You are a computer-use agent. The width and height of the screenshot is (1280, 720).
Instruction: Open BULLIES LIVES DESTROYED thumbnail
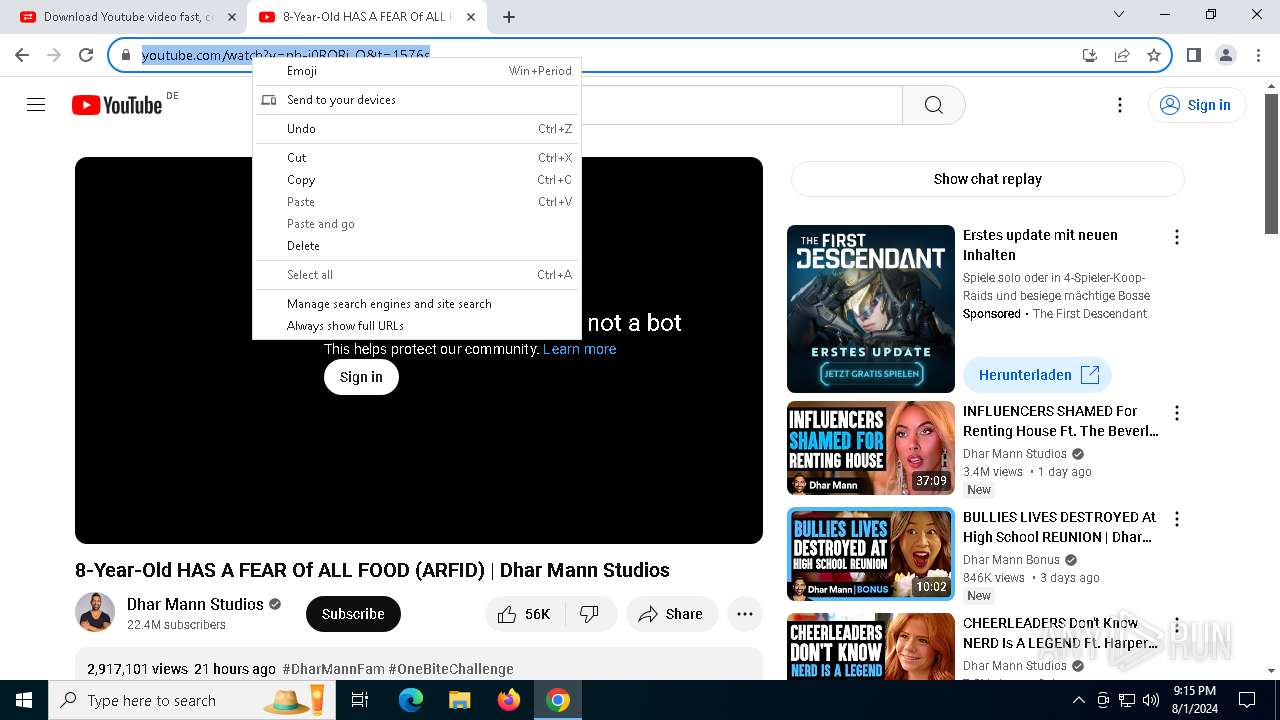(871, 554)
